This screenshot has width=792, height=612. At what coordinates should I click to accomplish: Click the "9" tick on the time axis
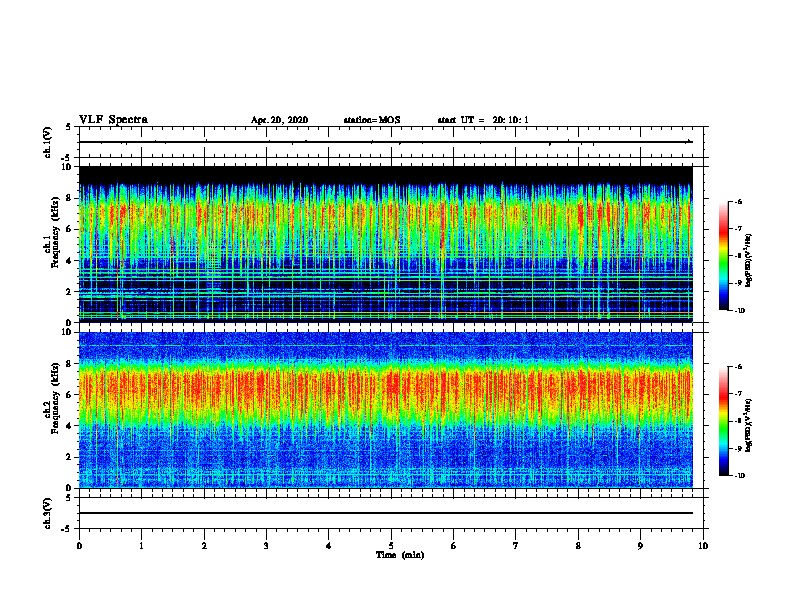640,546
